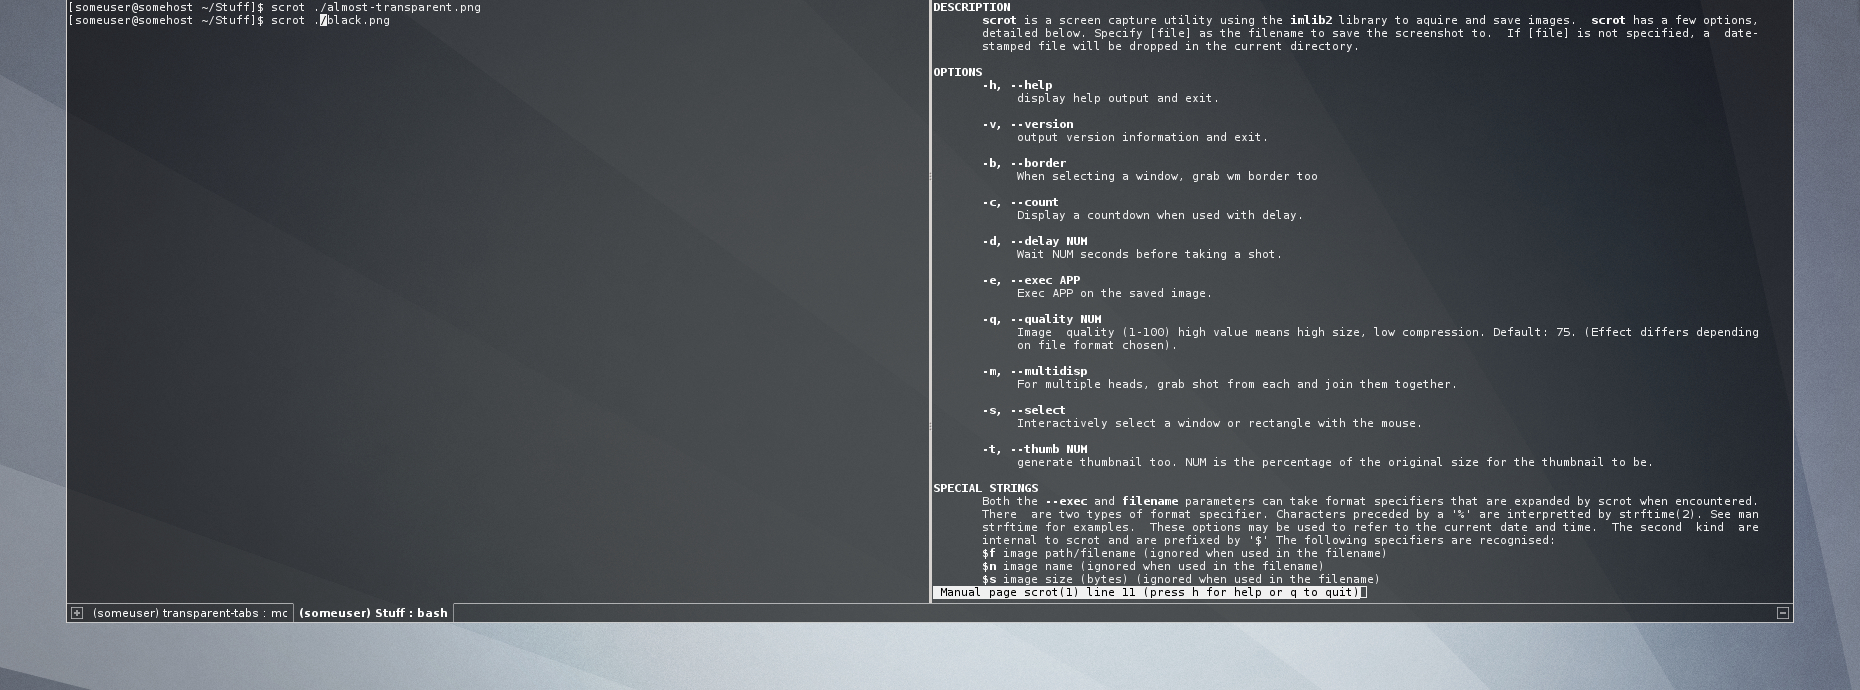This screenshot has height=690, width=1860.
Task: Click the "$n image name" specifier line
Action: 1153,566
